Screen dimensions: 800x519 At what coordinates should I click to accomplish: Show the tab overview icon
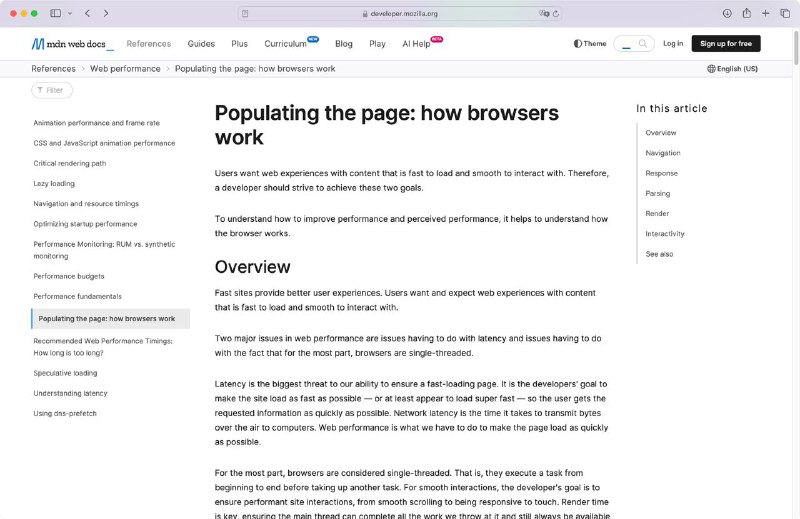point(785,13)
